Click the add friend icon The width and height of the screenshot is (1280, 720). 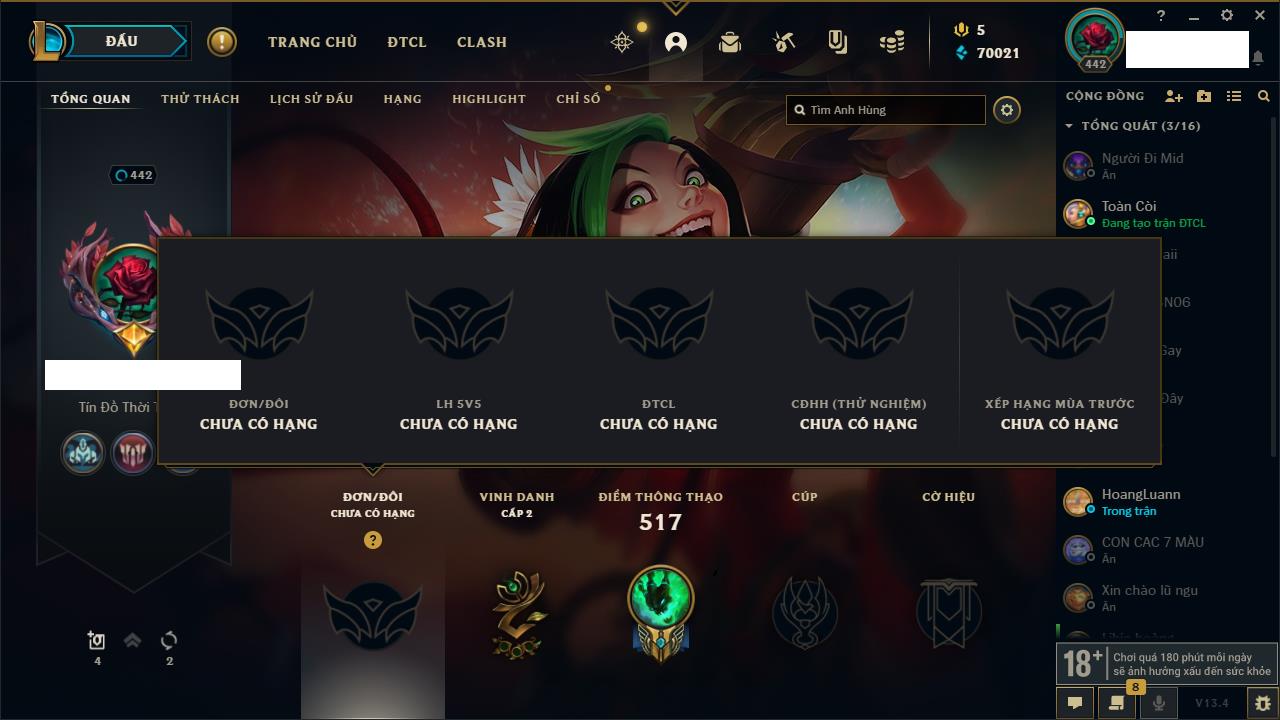point(1174,96)
